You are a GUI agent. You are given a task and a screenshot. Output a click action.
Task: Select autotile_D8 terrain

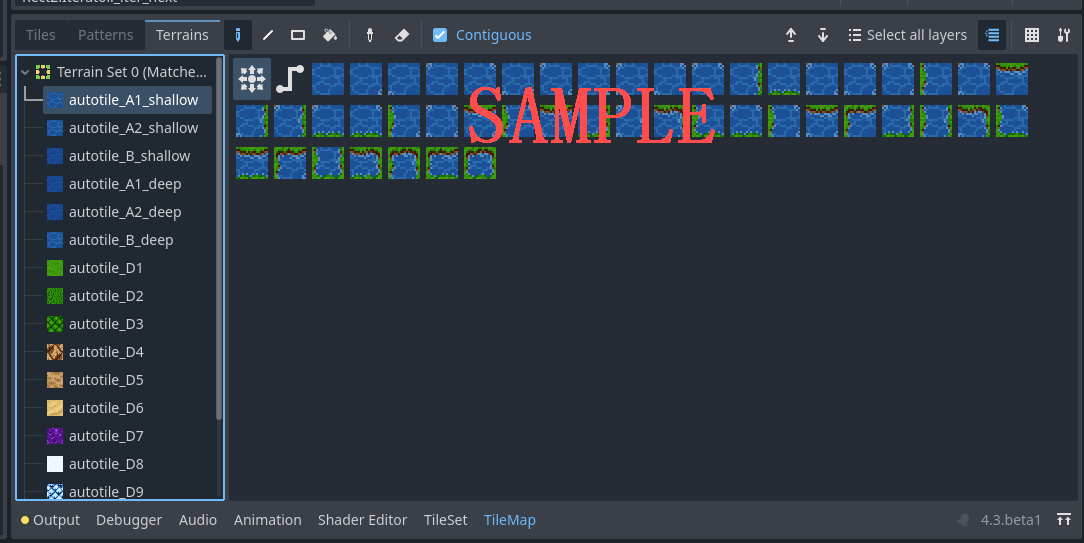[127, 464]
